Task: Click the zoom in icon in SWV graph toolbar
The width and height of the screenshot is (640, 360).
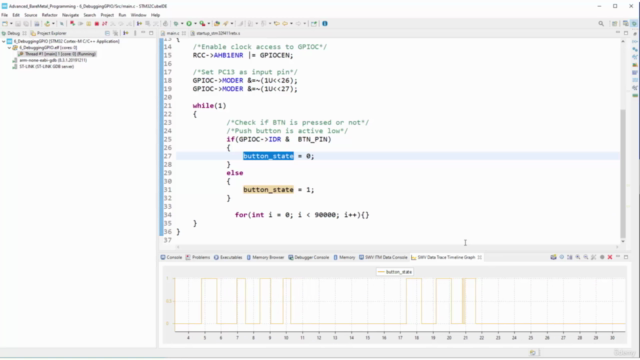Action: pyautogui.click(x=578, y=257)
